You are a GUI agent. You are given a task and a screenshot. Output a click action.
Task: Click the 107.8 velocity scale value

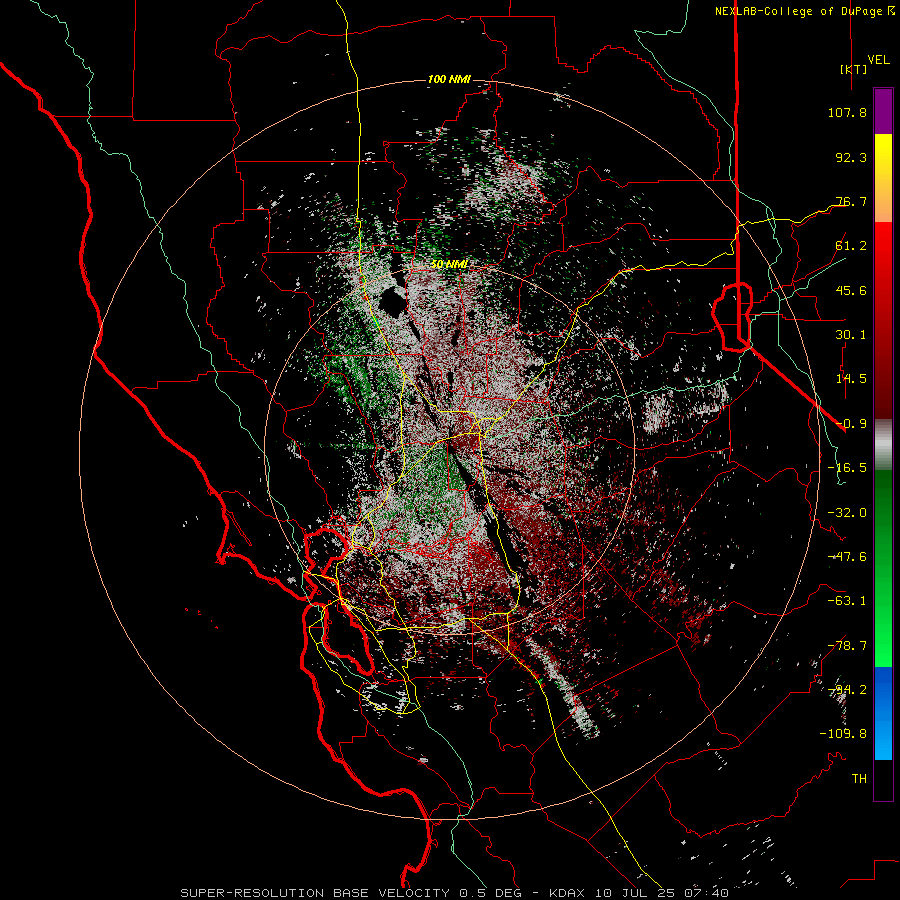pos(847,112)
